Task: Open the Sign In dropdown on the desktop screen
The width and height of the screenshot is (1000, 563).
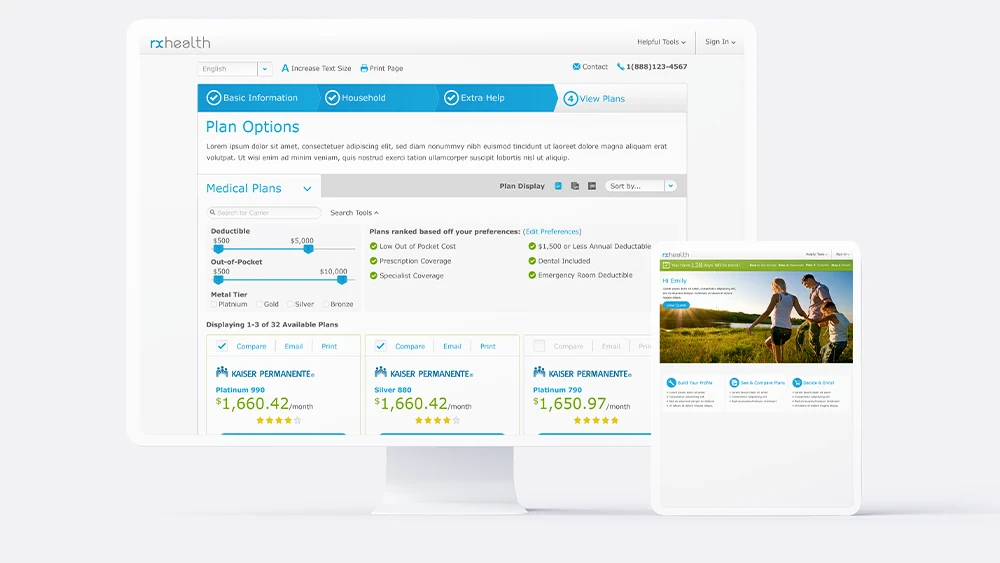Action: click(x=720, y=42)
